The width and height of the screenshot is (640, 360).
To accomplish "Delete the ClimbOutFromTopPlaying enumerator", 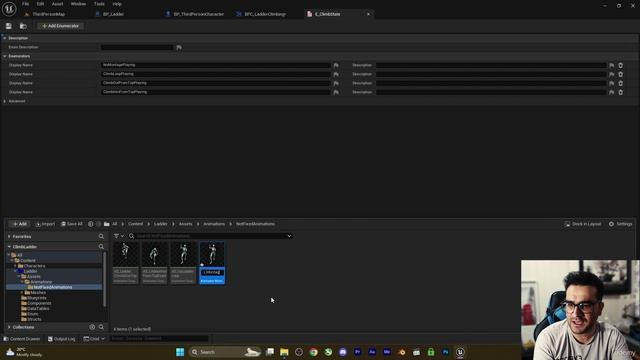I will [620, 83].
